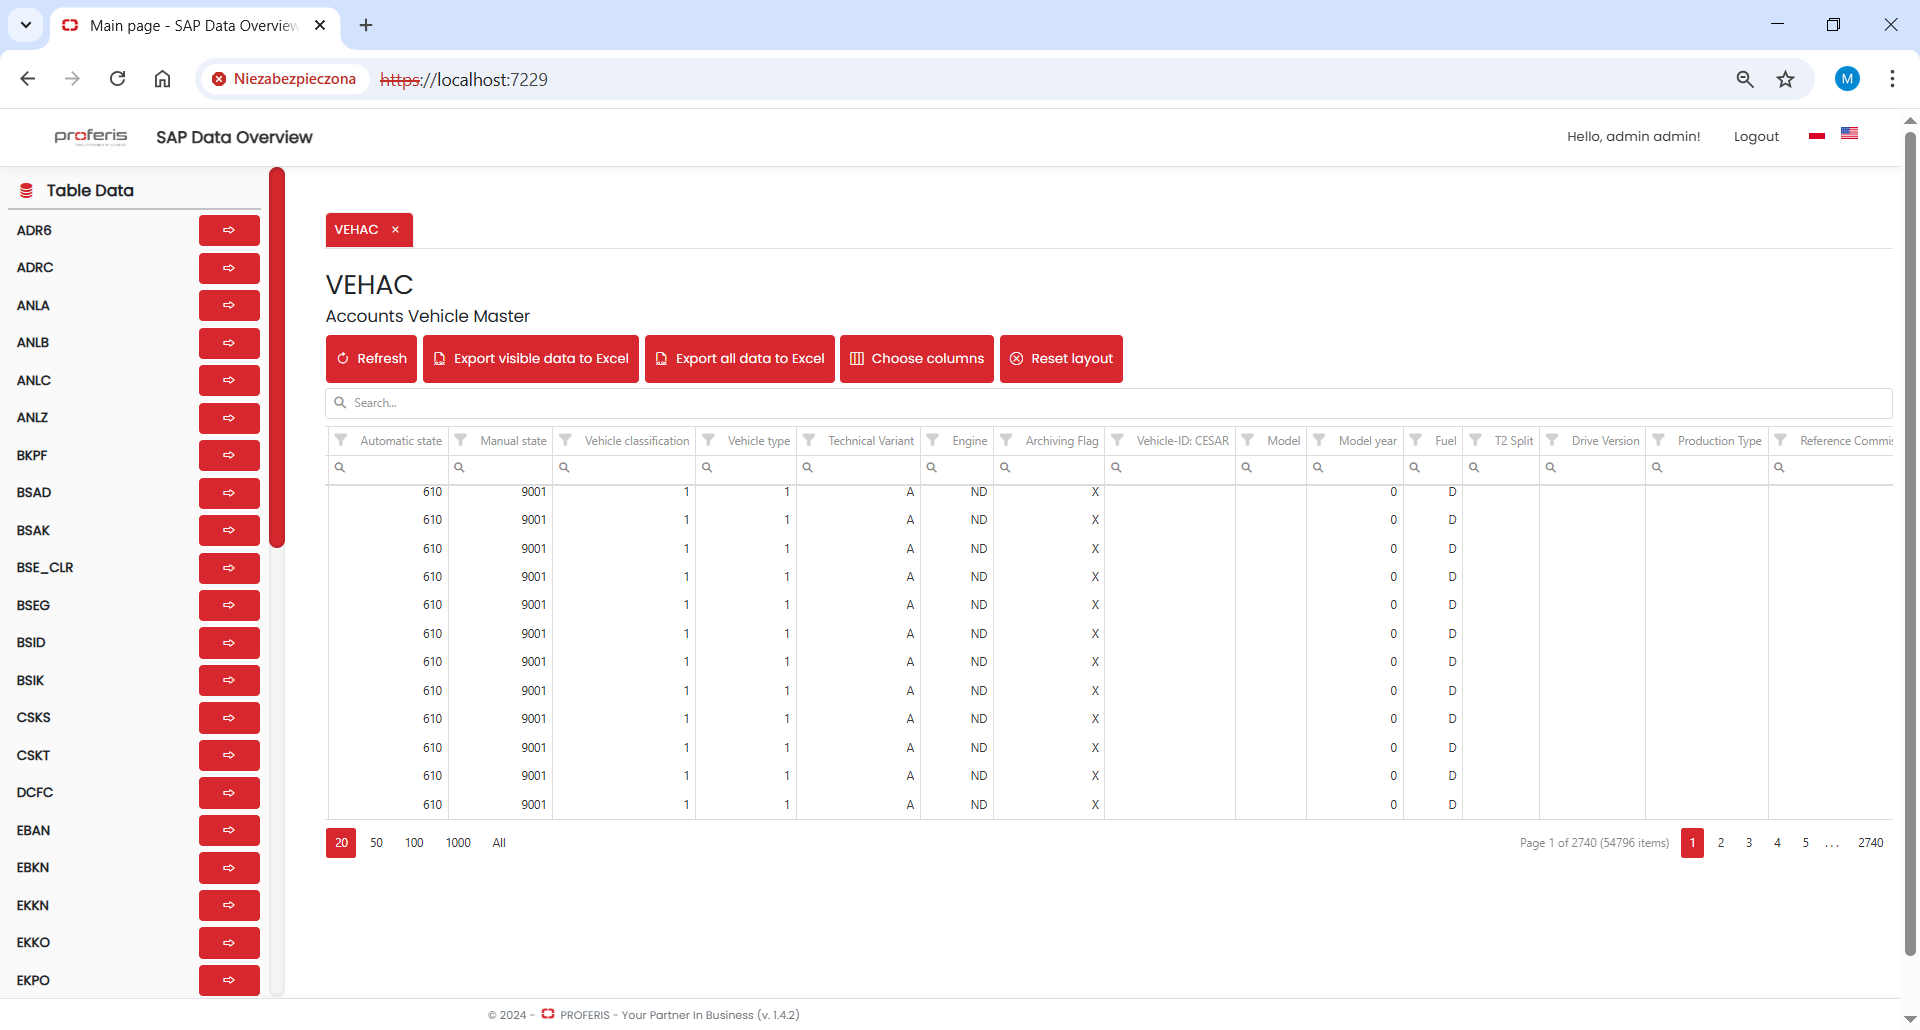Open the ADR6 table arrow button
1920x1030 pixels.
click(229, 230)
